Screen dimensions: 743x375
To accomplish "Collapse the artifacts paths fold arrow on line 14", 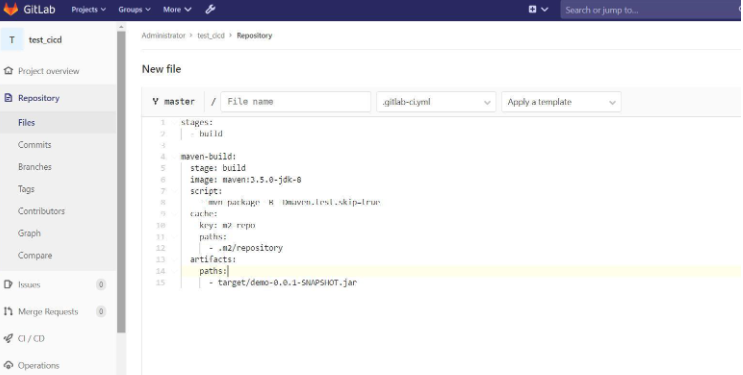I will [x=174, y=271].
